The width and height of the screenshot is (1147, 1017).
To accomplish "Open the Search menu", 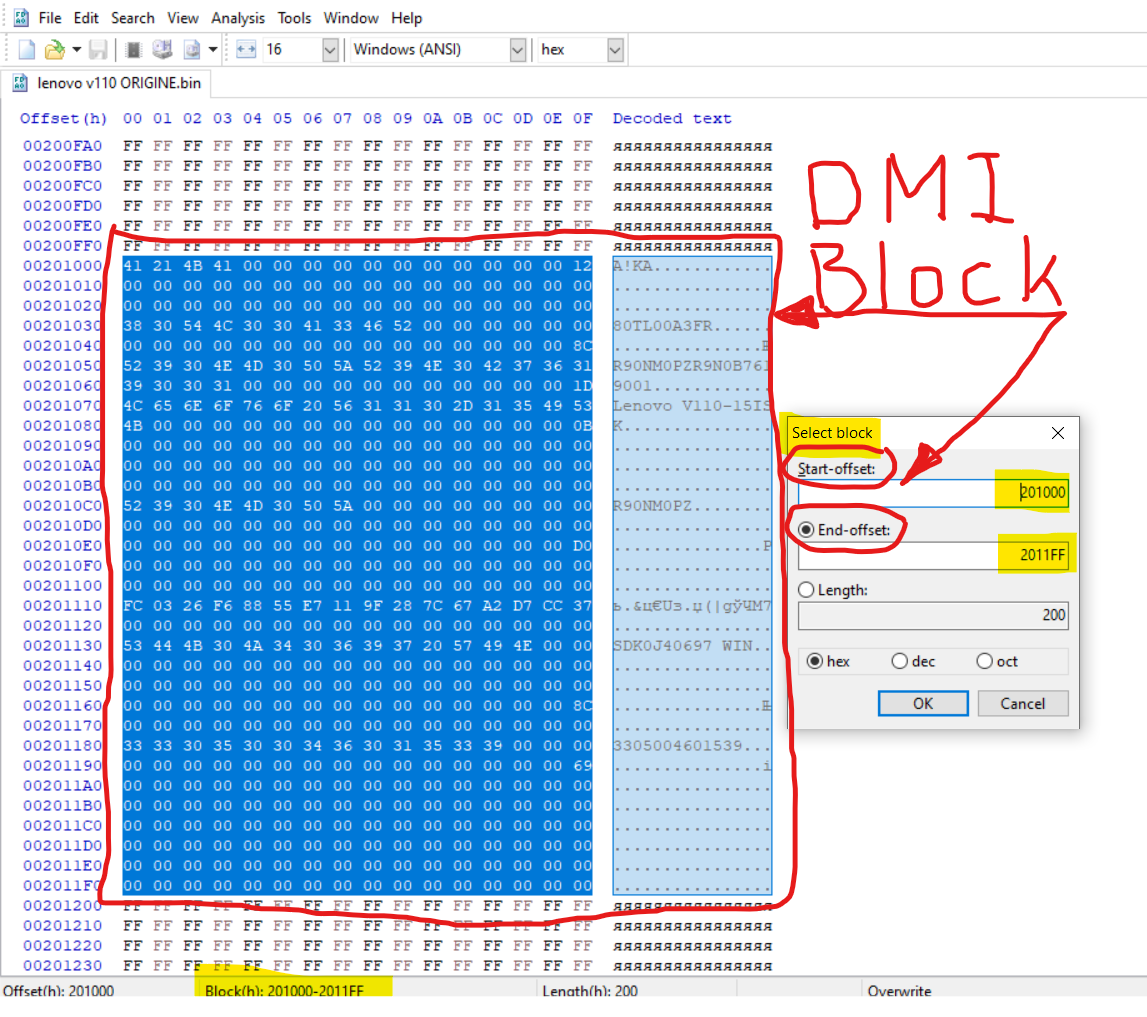I will pyautogui.click(x=132, y=18).
